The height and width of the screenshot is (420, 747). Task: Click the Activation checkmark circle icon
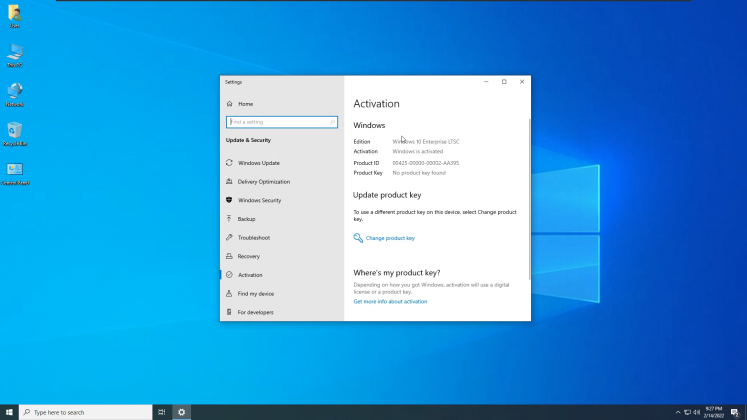[229, 275]
